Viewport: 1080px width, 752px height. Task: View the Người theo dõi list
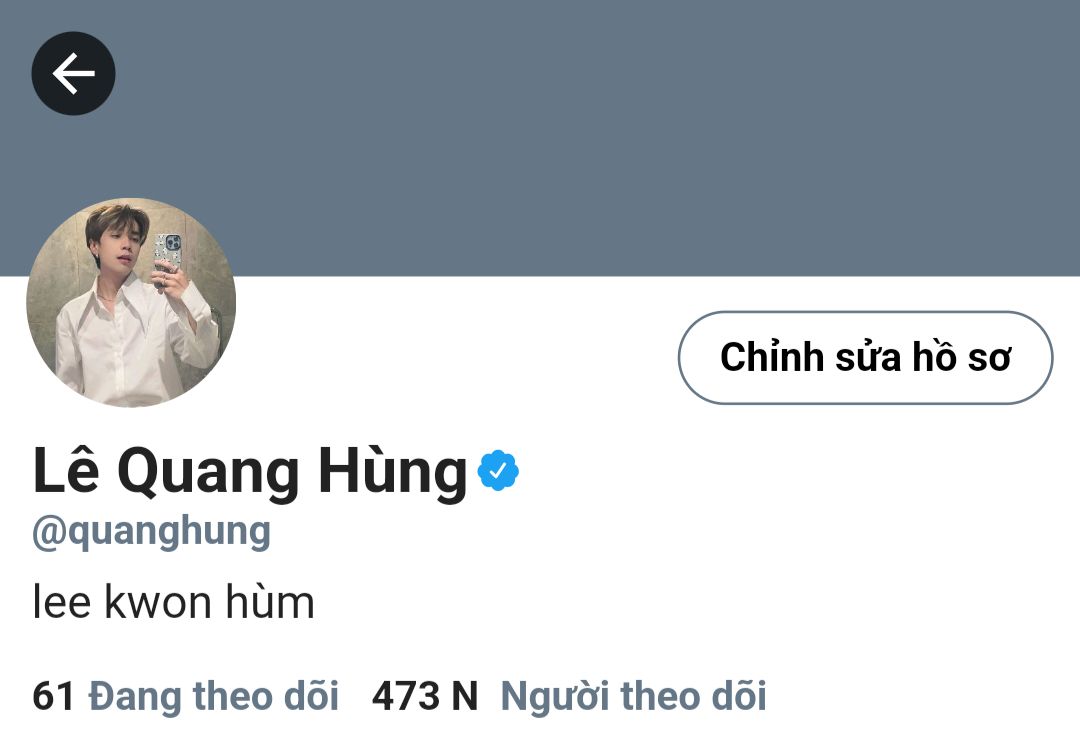[633, 696]
